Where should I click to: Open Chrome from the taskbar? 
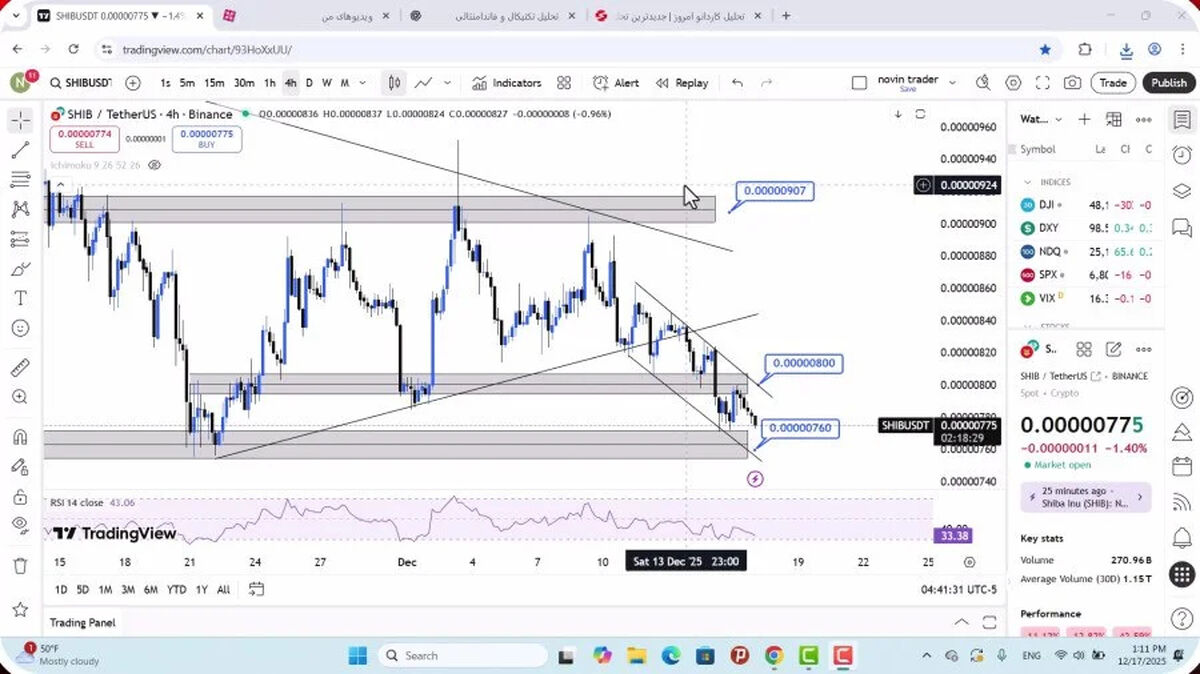774,656
